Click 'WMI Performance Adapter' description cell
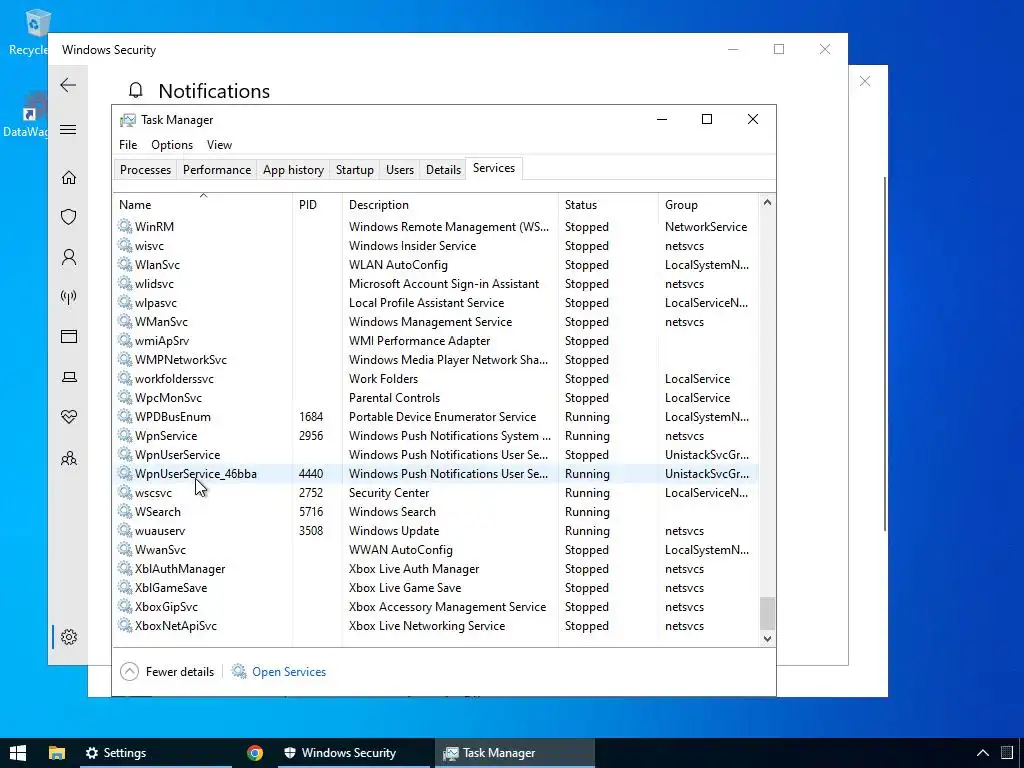 (419, 341)
